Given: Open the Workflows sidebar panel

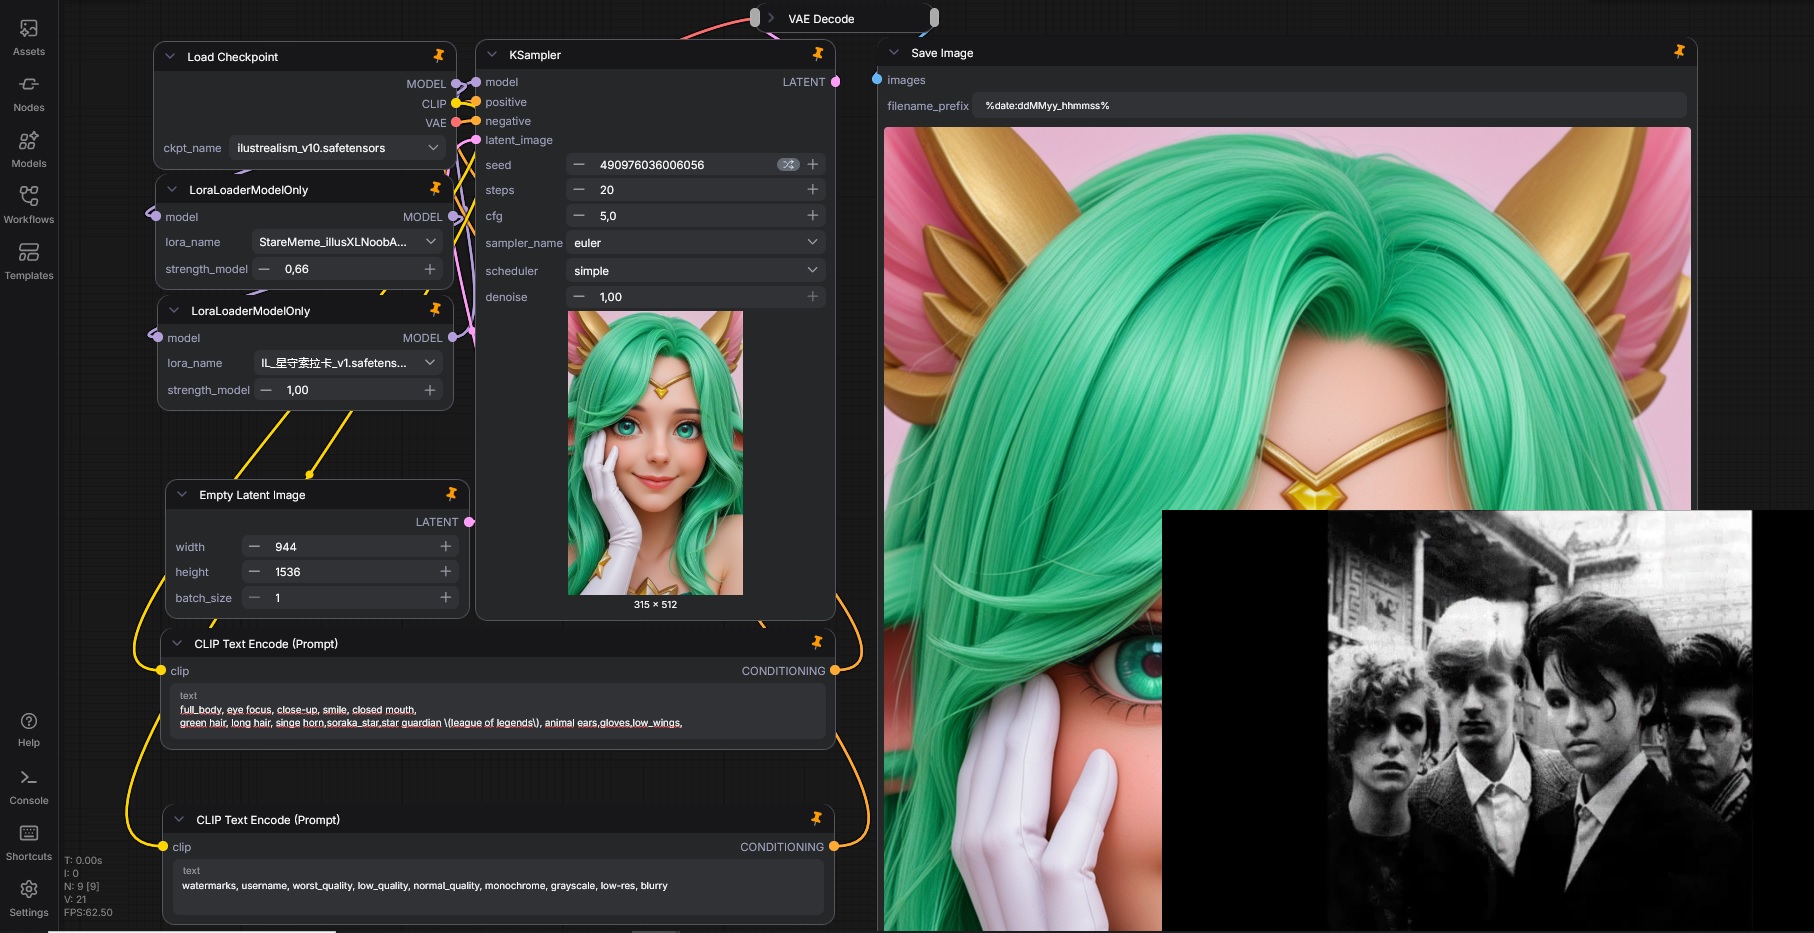Looking at the screenshot, I should tap(29, 205).
